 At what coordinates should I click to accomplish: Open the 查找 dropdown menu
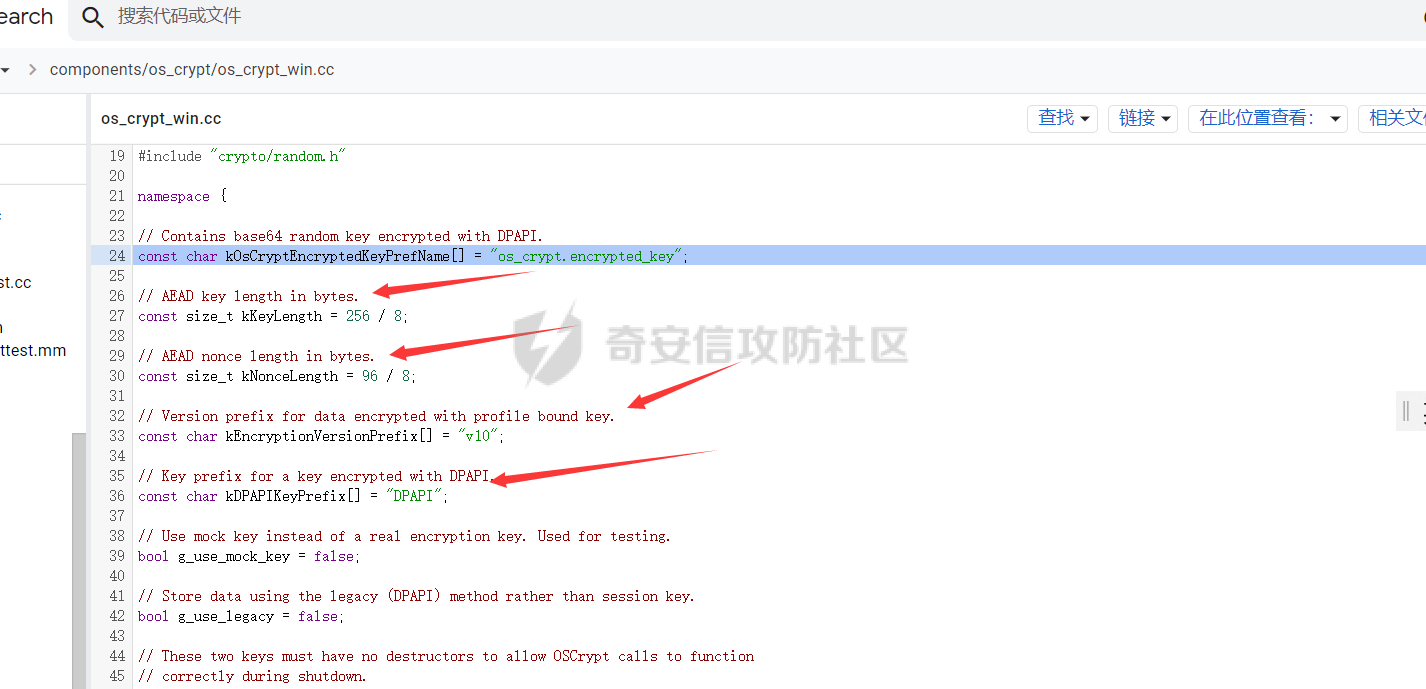point(1062,118)
